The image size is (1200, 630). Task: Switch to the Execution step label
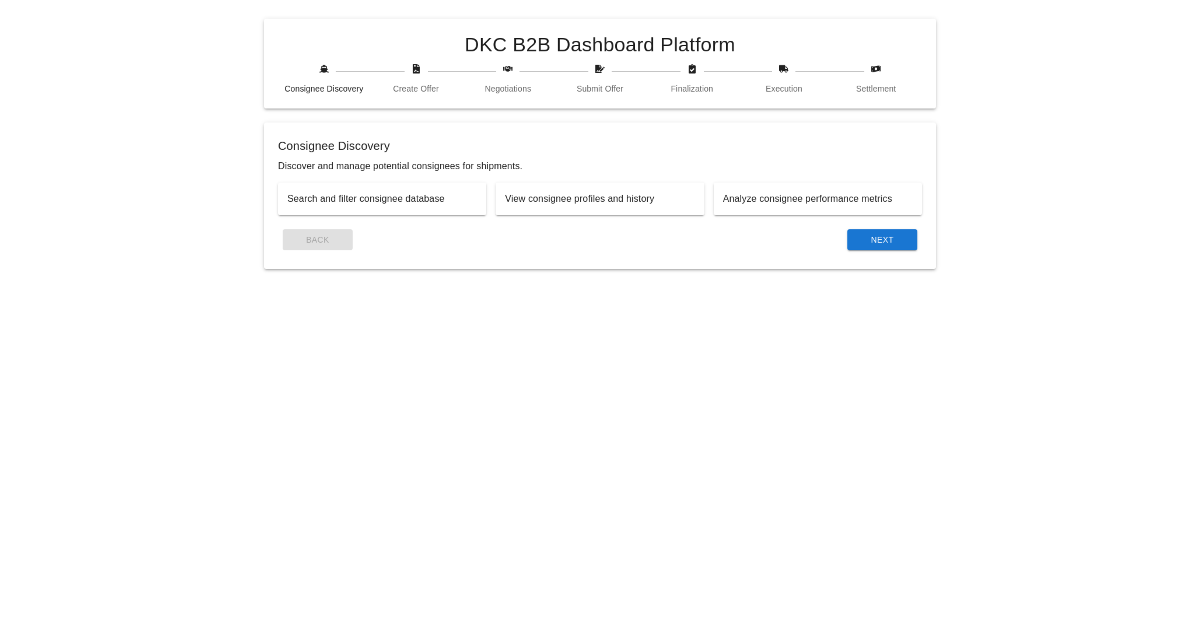point(784,89)
